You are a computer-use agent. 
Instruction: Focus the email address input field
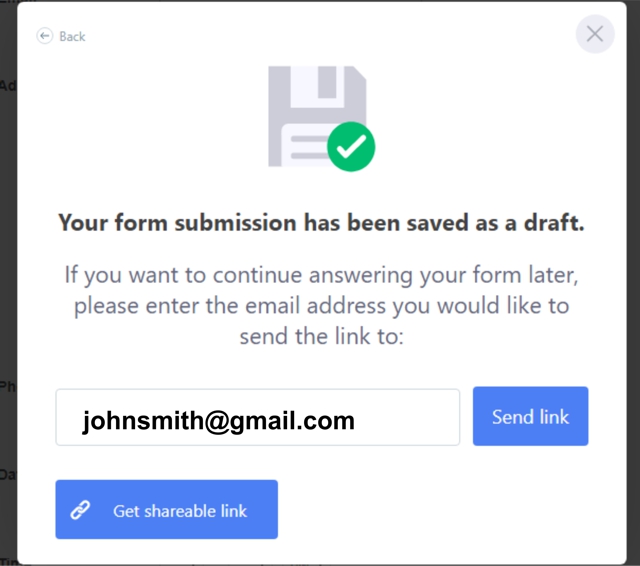point(257,418)
